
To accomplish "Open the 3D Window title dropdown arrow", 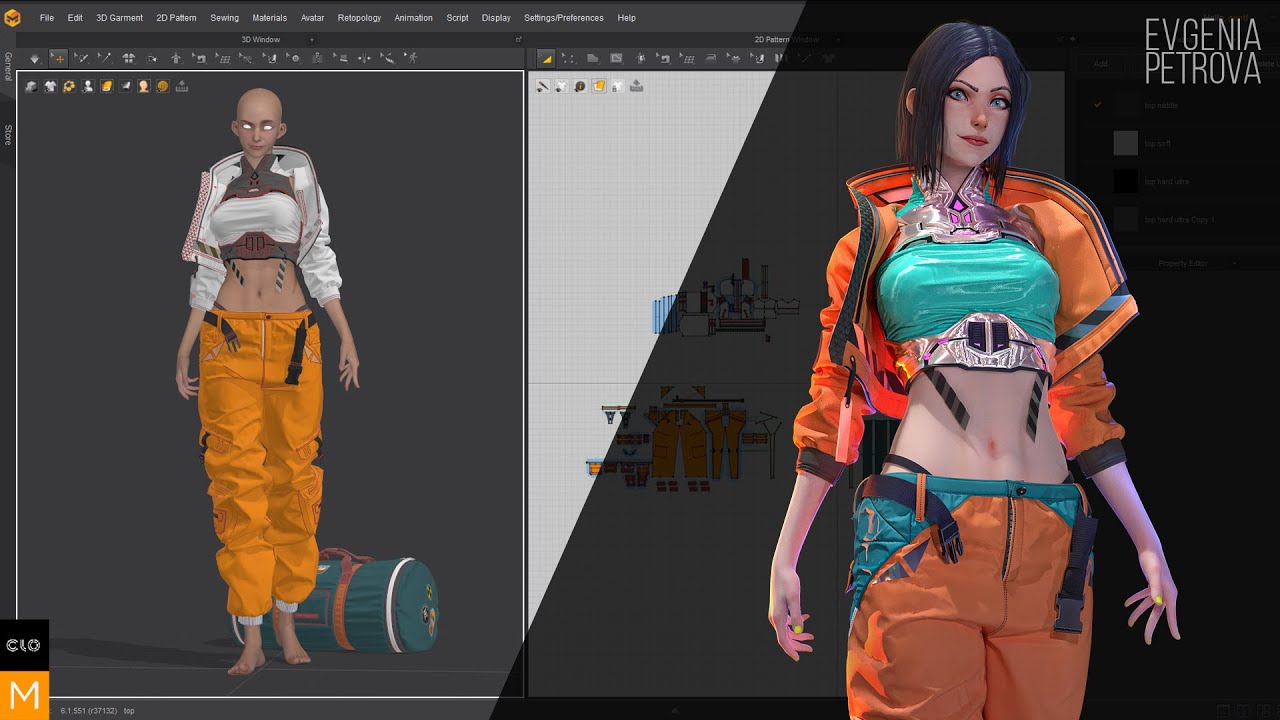I will [311, 40].
